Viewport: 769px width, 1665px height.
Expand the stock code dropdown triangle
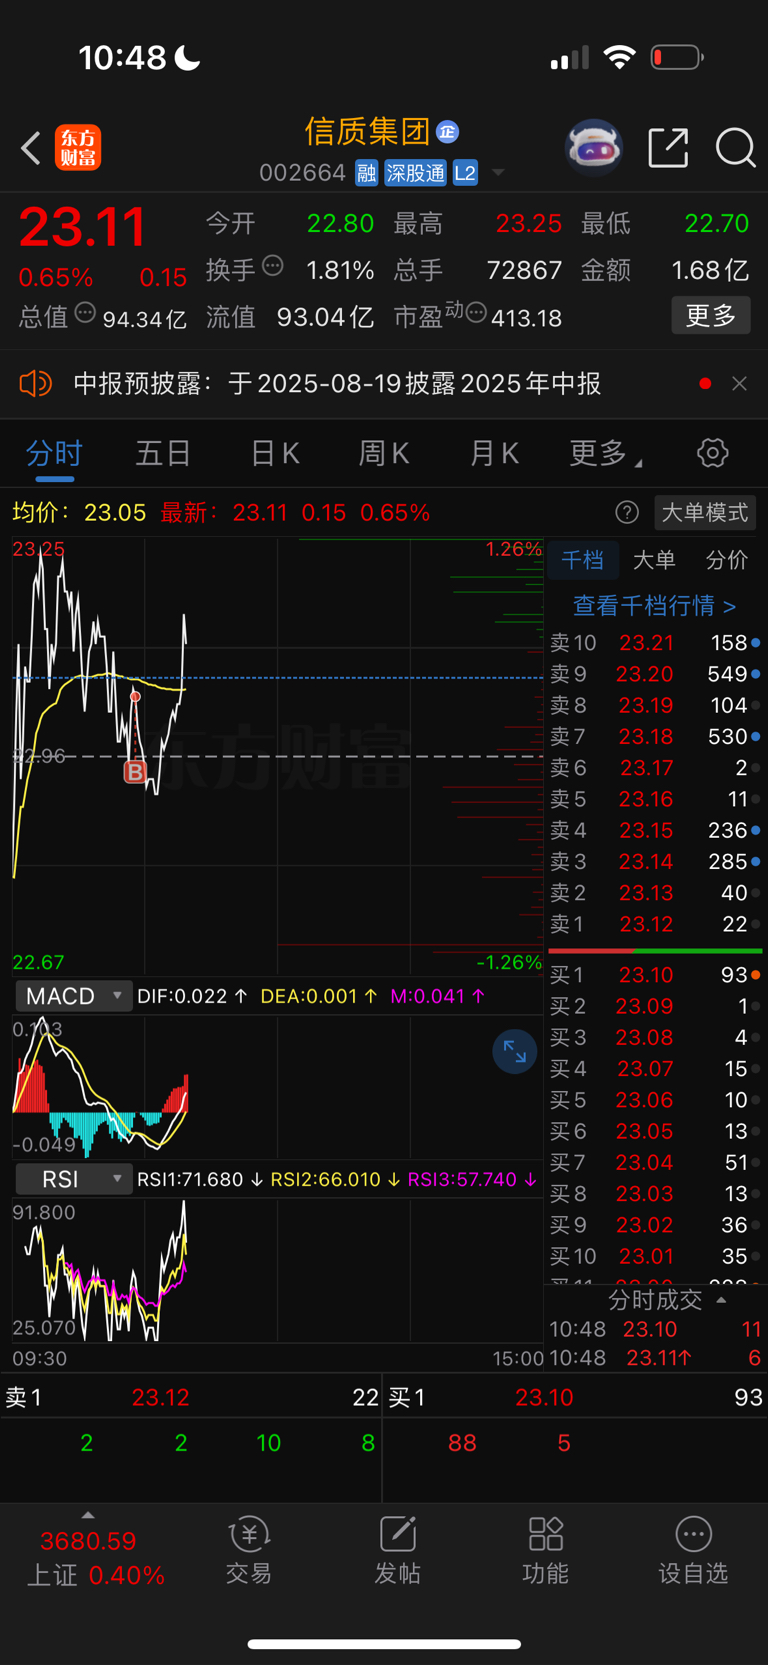tap(498, 173)
